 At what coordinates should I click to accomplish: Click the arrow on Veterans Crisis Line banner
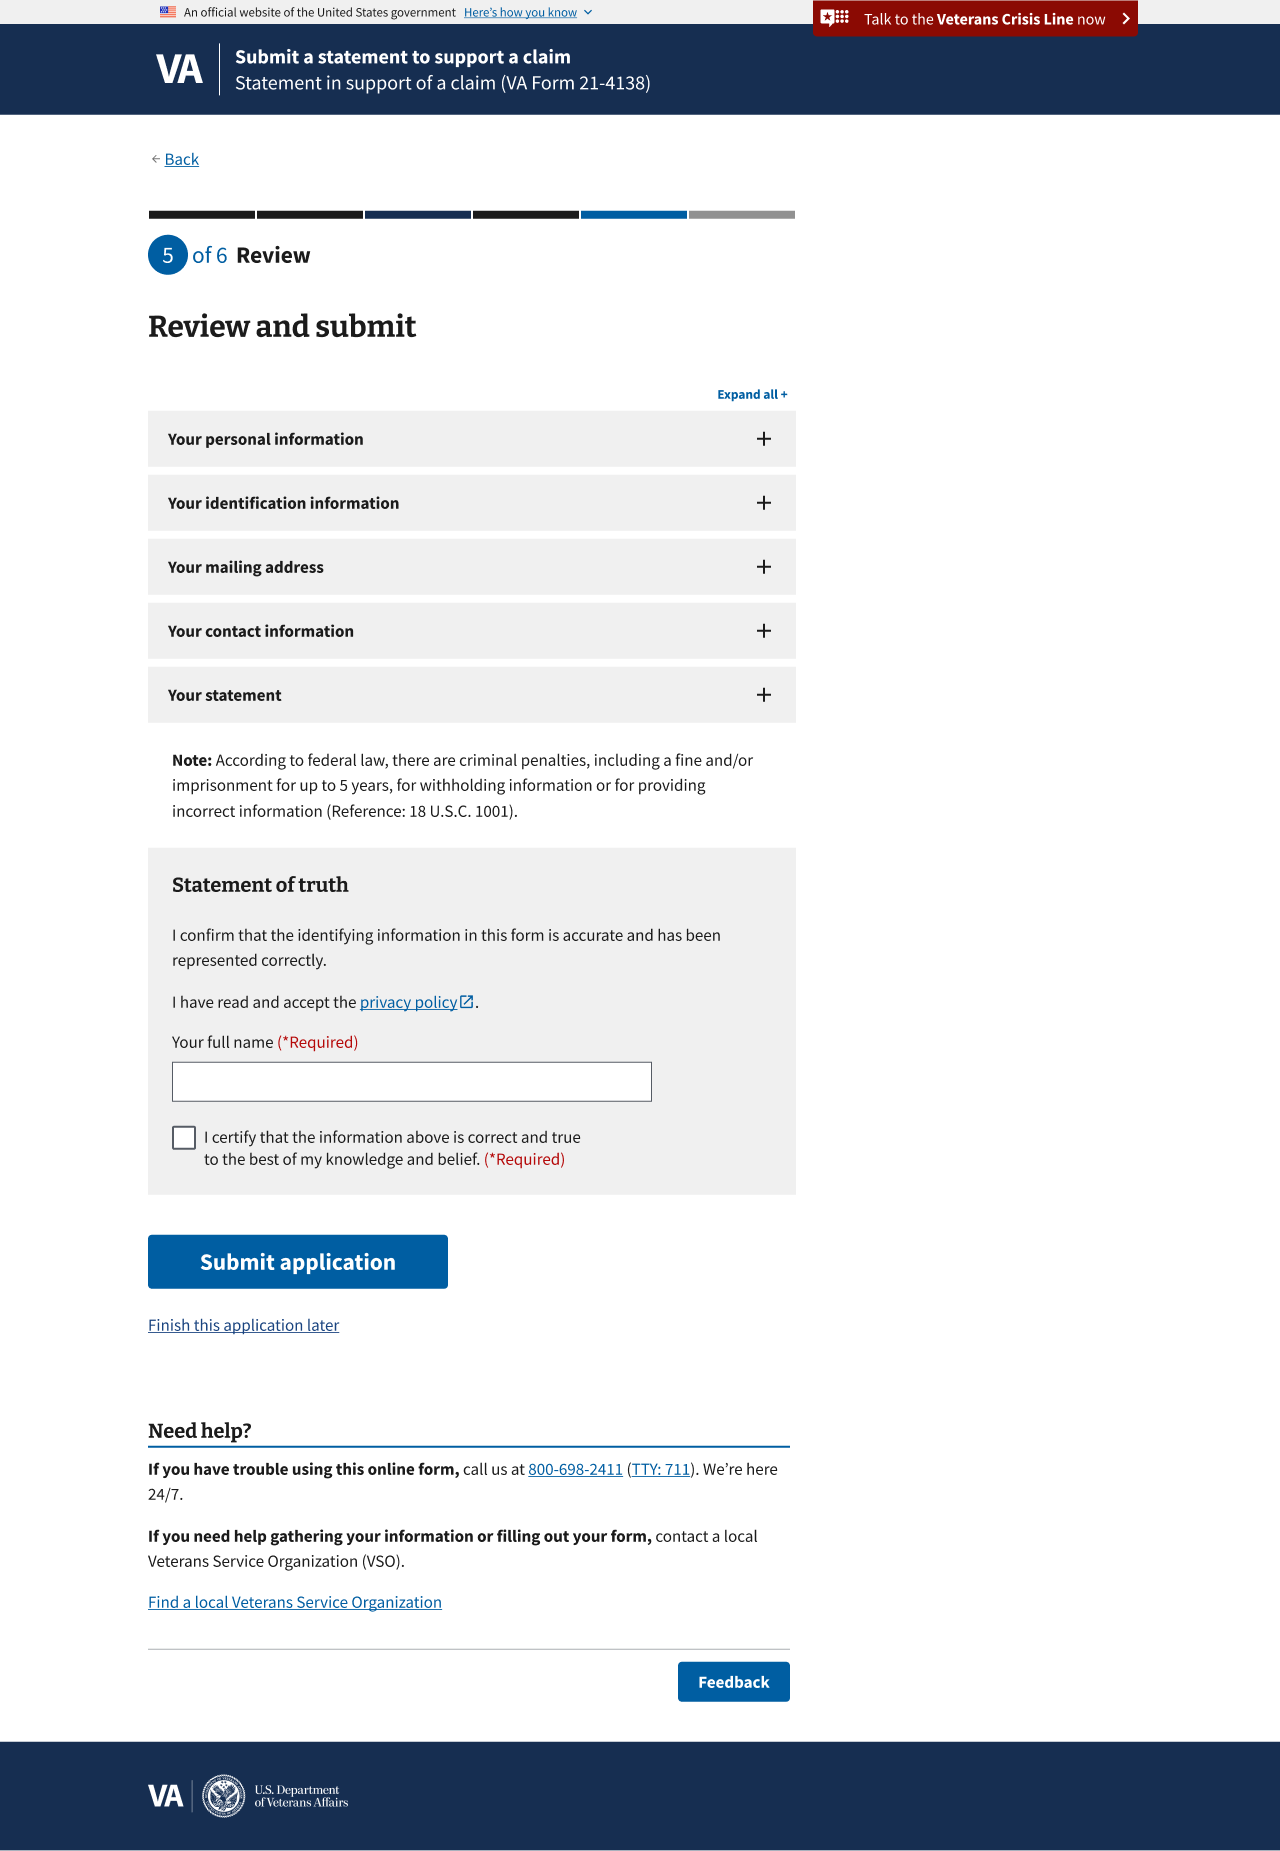point(1125,19)
